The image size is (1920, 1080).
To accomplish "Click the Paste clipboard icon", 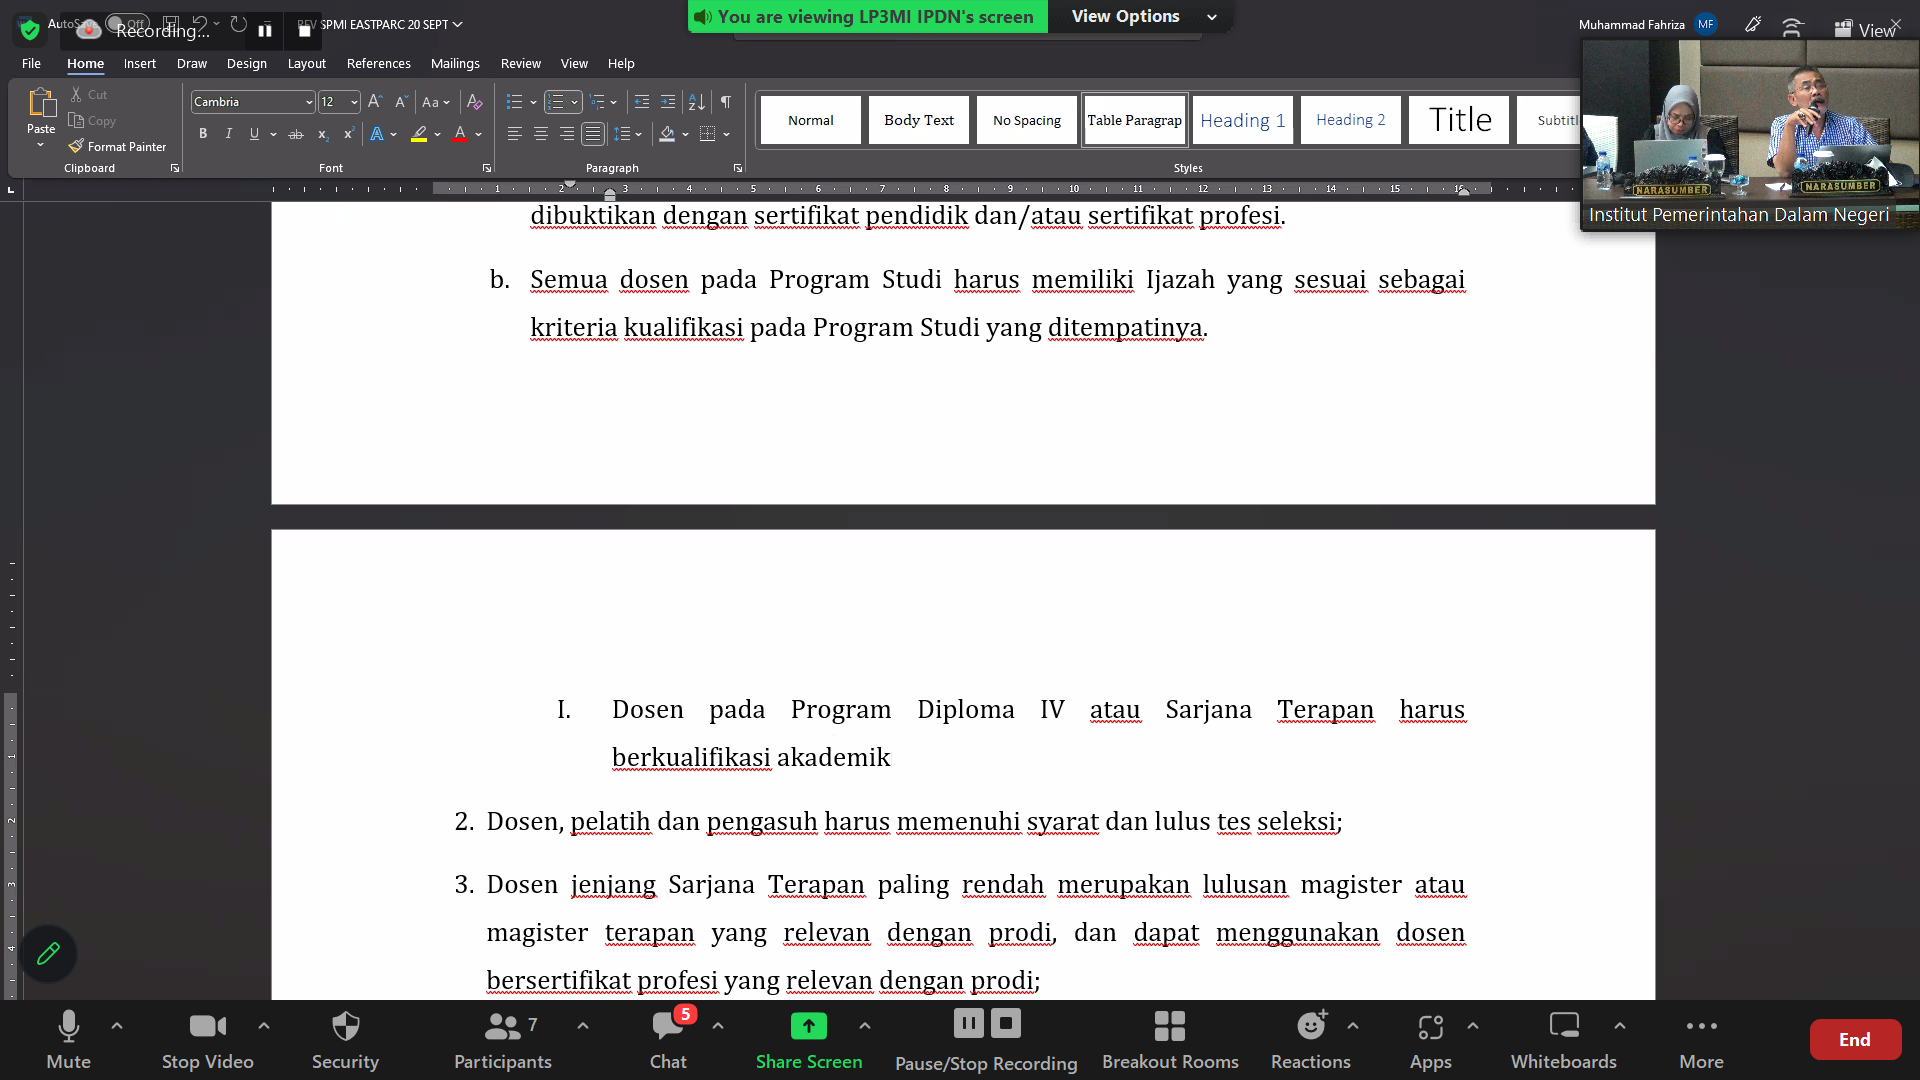I will [x=41, y=102].
